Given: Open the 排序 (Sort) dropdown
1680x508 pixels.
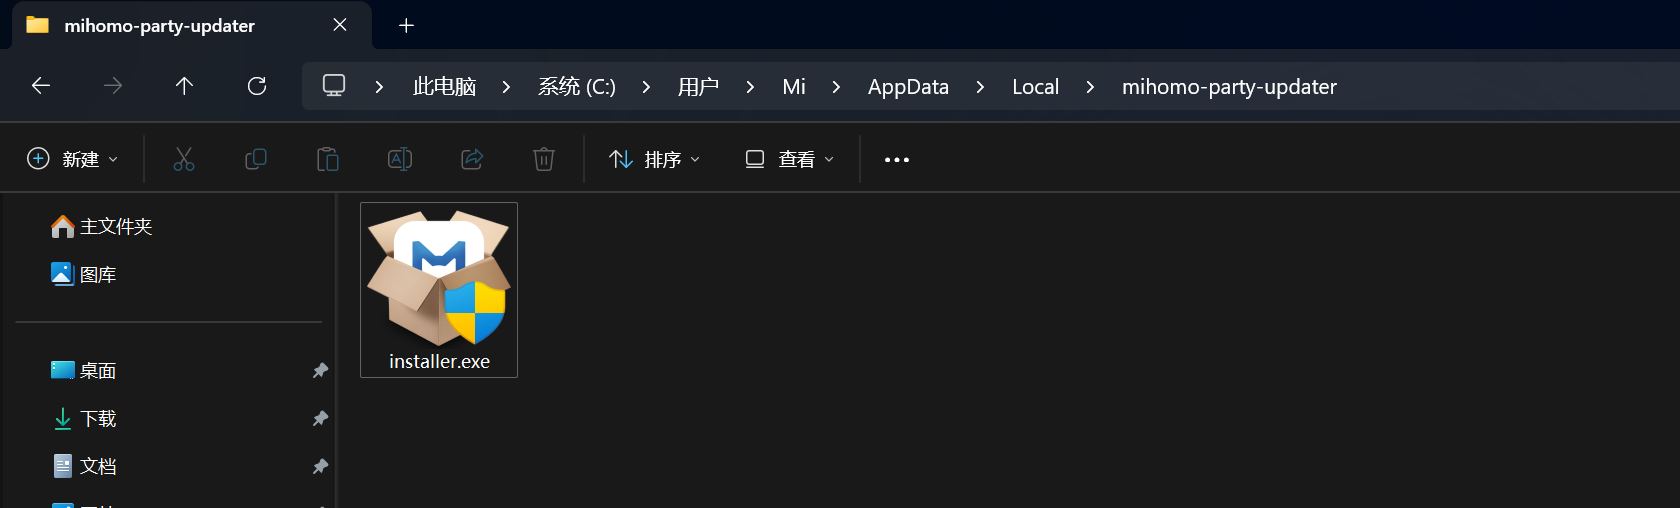Looking at the screenshot, I should pyautogui.click(x=655, y=159).
